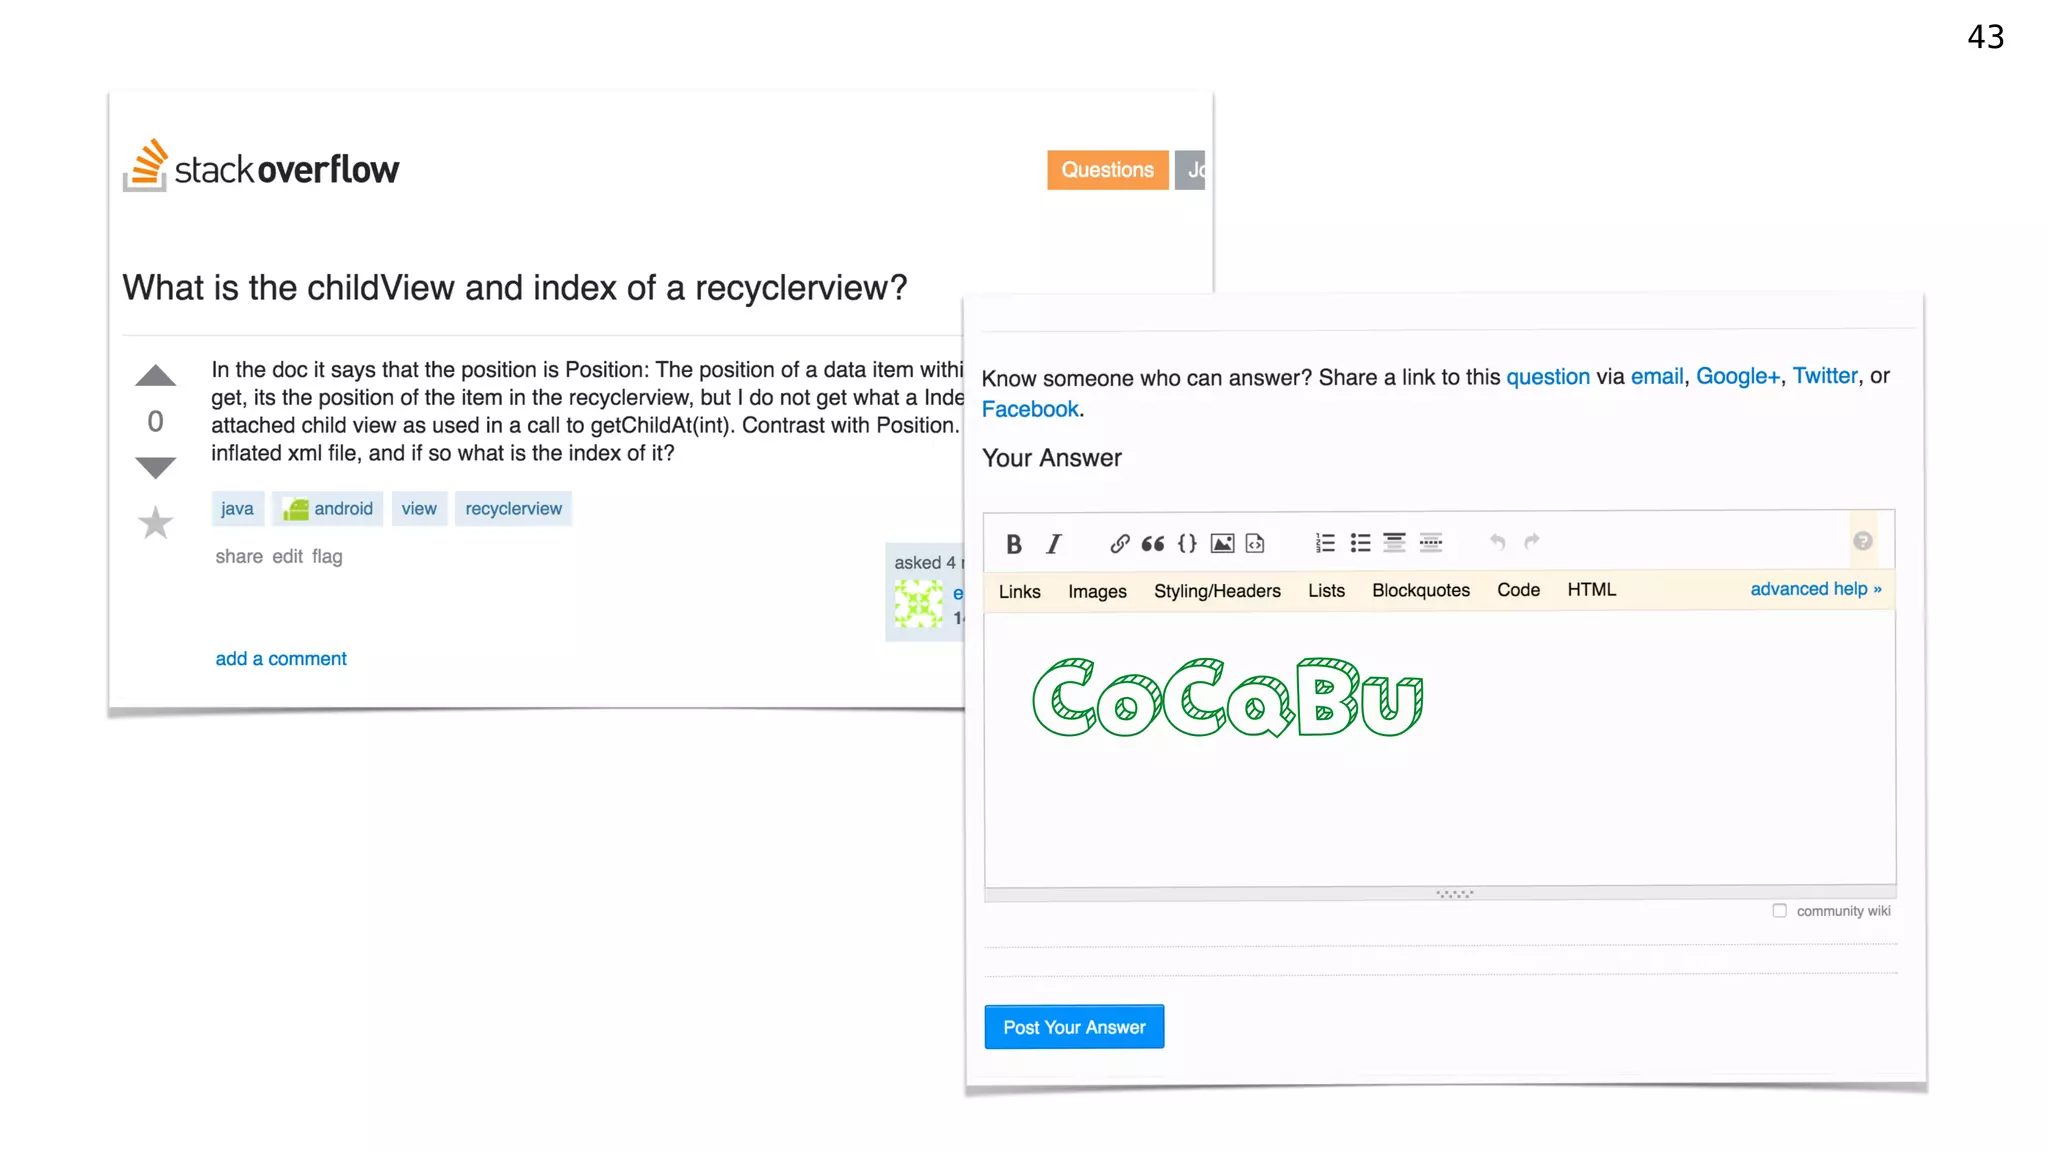Click the view tag
Viewport: 2048px width, 1152px height.
(x=419, y=508)
